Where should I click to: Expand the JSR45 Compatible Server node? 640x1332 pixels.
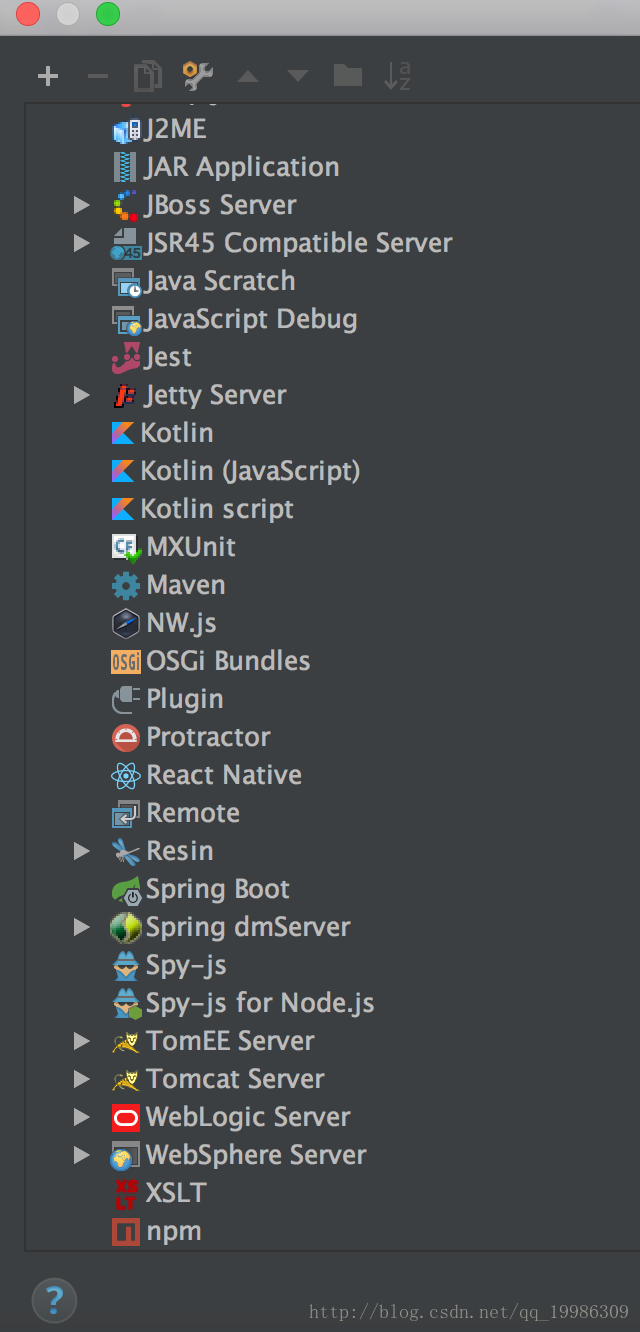tap(82, 243)
